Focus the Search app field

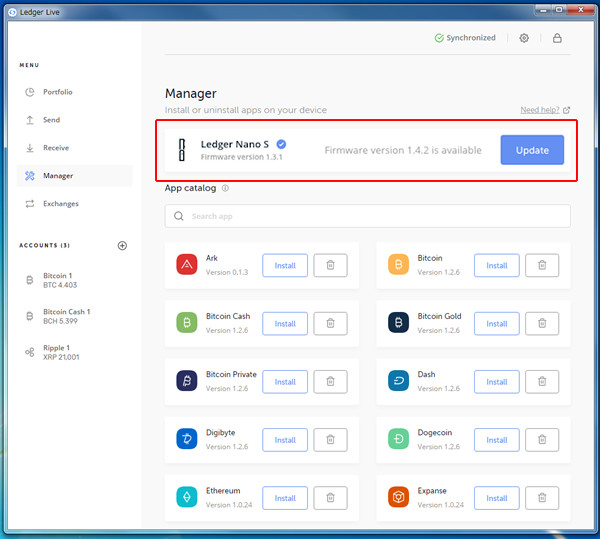pyautogui.click(x=367, y=216)
